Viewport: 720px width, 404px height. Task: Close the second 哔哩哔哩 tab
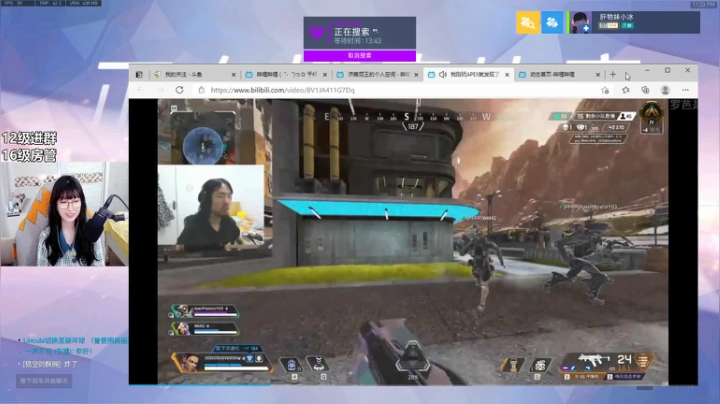(x=325, y=74)
